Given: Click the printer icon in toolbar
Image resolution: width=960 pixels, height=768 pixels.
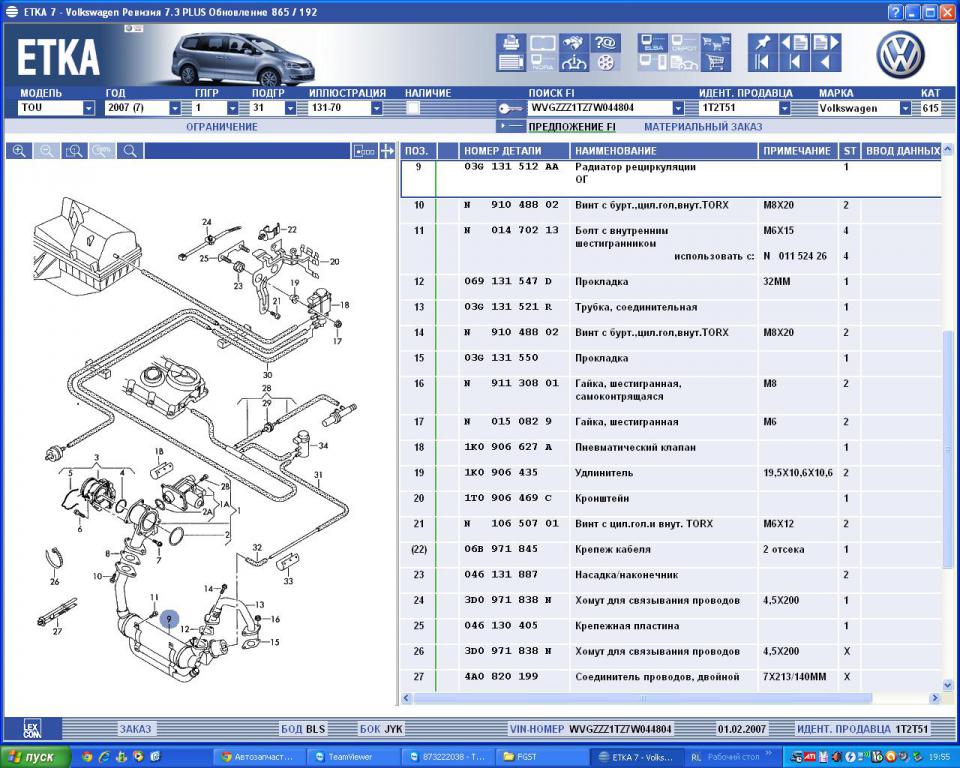Looking at the screenshot, I should pos(511,42).
